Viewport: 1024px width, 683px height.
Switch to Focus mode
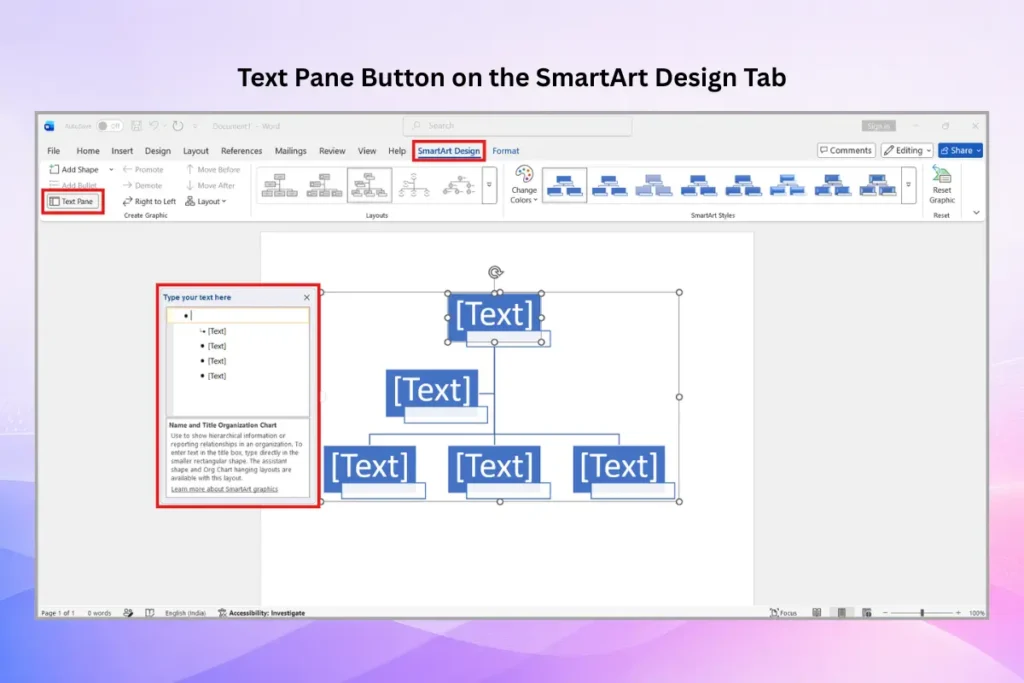[x=784, y=613]
